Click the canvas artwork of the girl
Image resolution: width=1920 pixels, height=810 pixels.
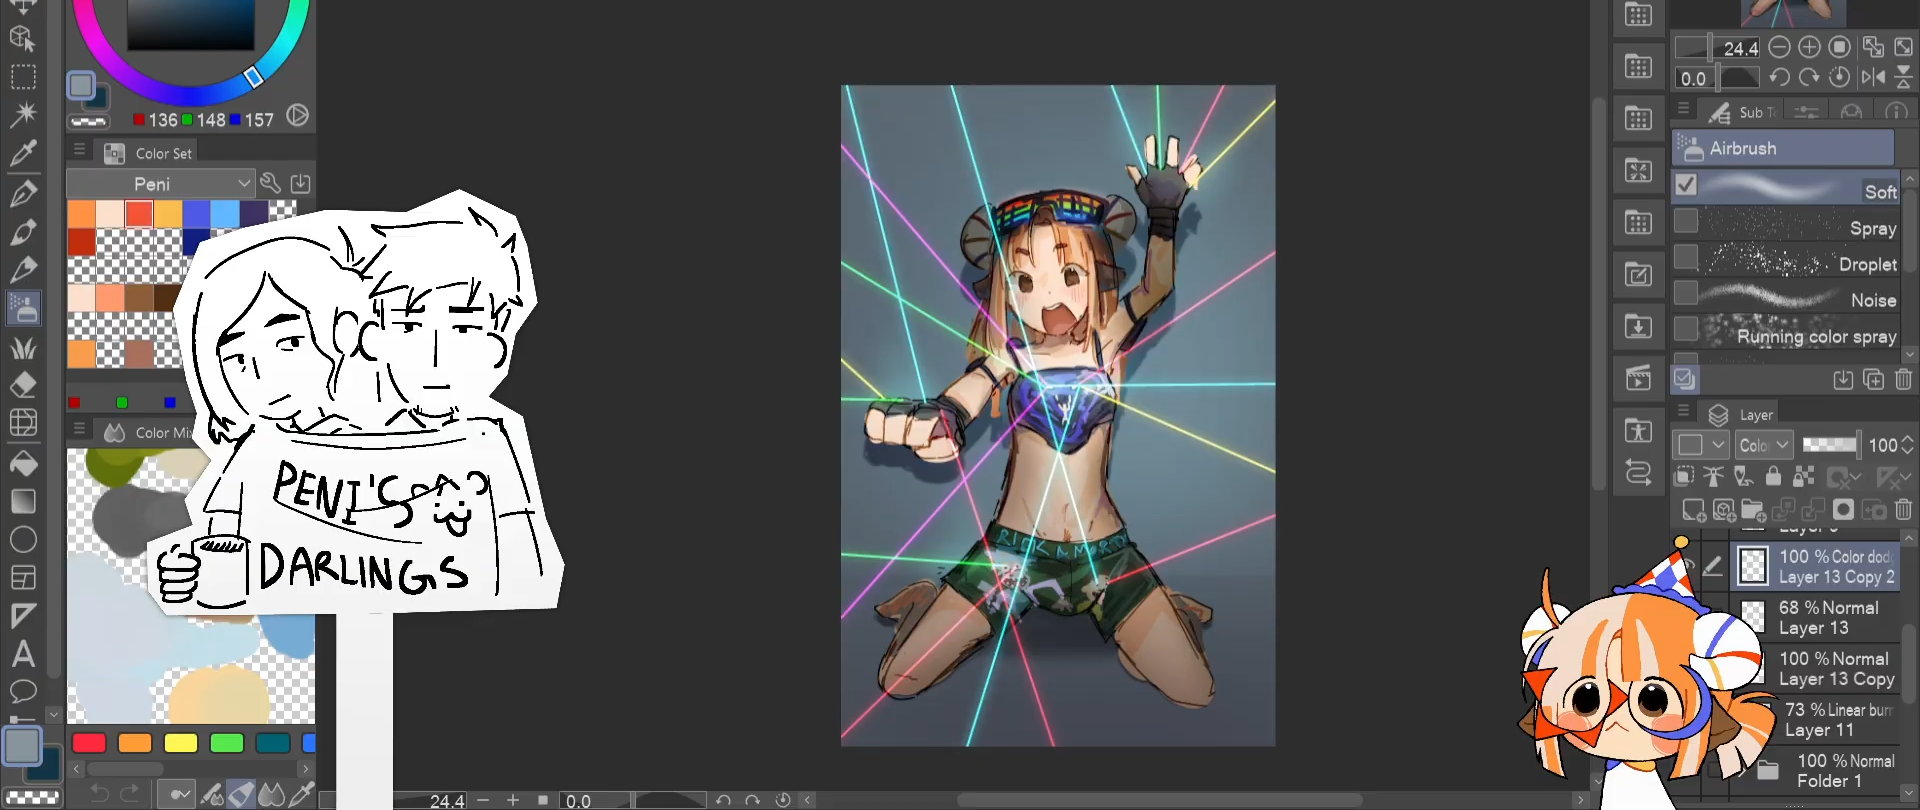click(x=1058, y=415)
